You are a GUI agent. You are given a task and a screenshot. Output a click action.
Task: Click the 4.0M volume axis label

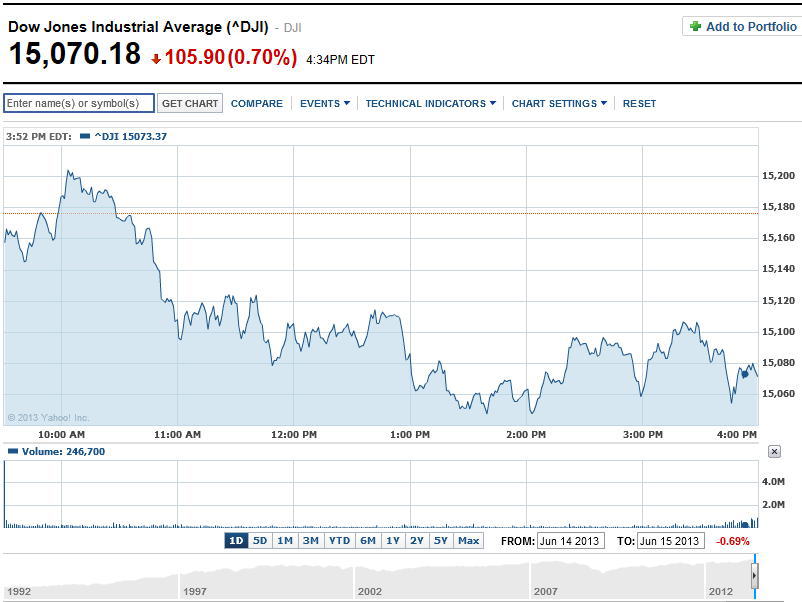773,481
